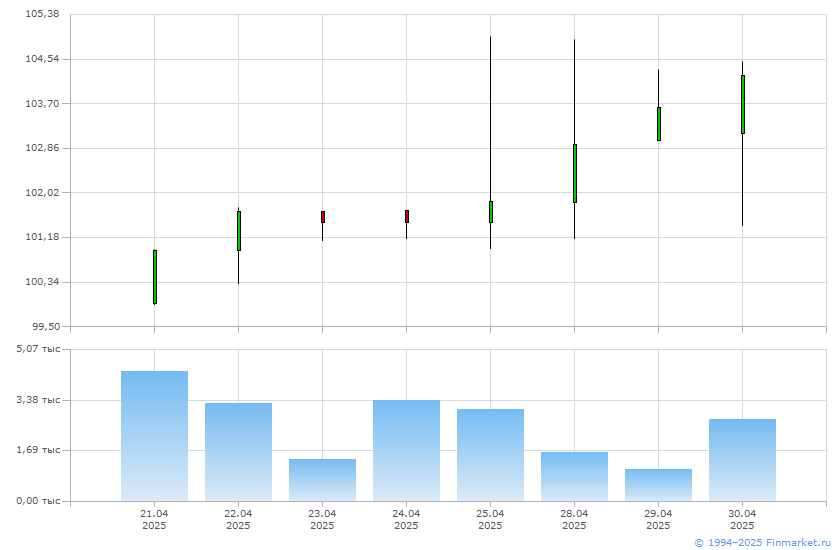Select the volume bar for 30.04
The width and height of the screenshot is (840, 550).
tap(742, 460)
